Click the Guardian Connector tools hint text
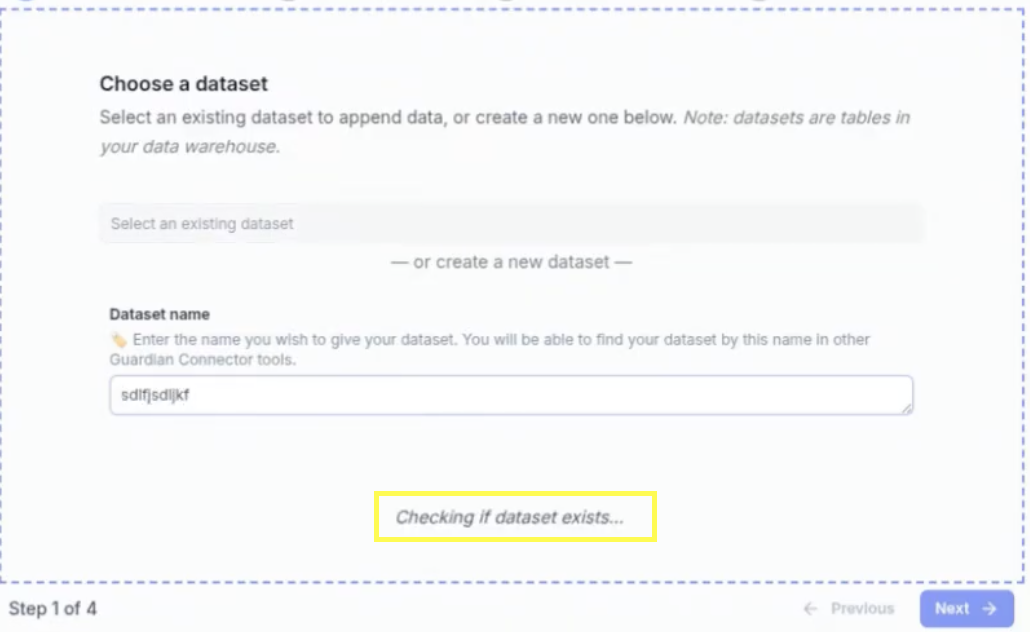The width and height of the screenshot is (1030, 632). (x=202, y=359)
